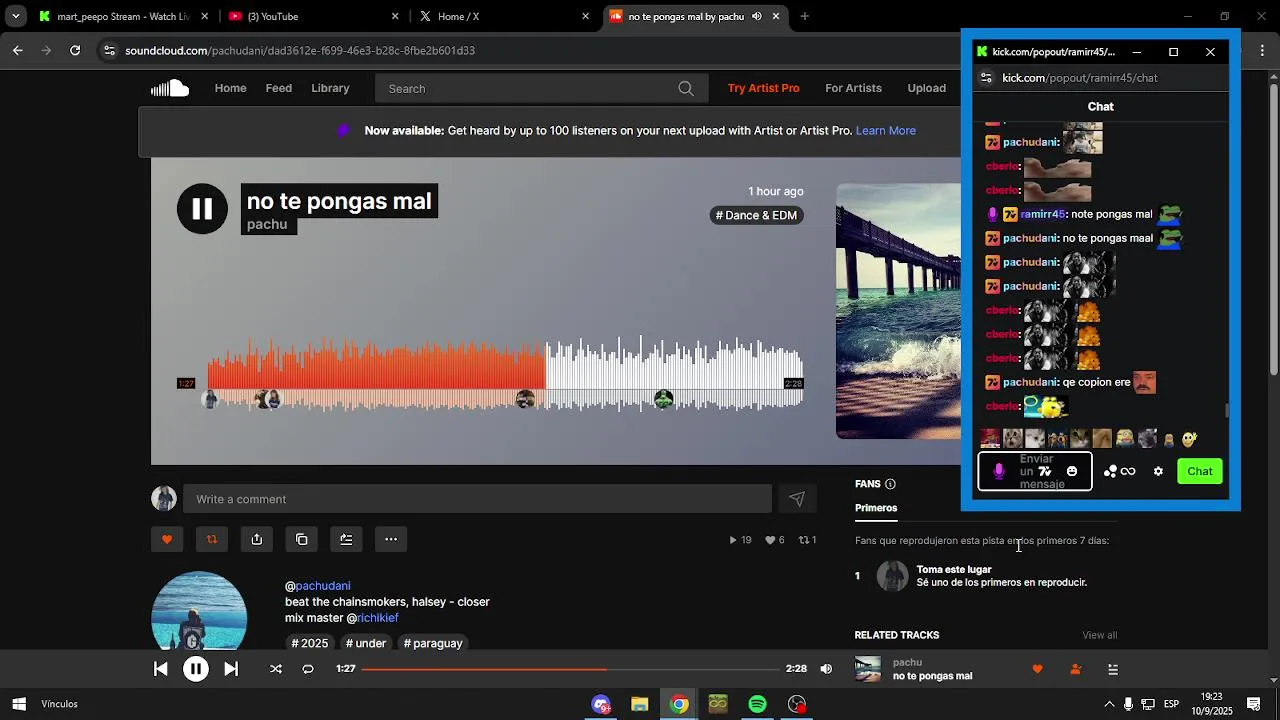The image size is (1280, 720).
Task: Select the #under tag
Action: pos(365,643)
